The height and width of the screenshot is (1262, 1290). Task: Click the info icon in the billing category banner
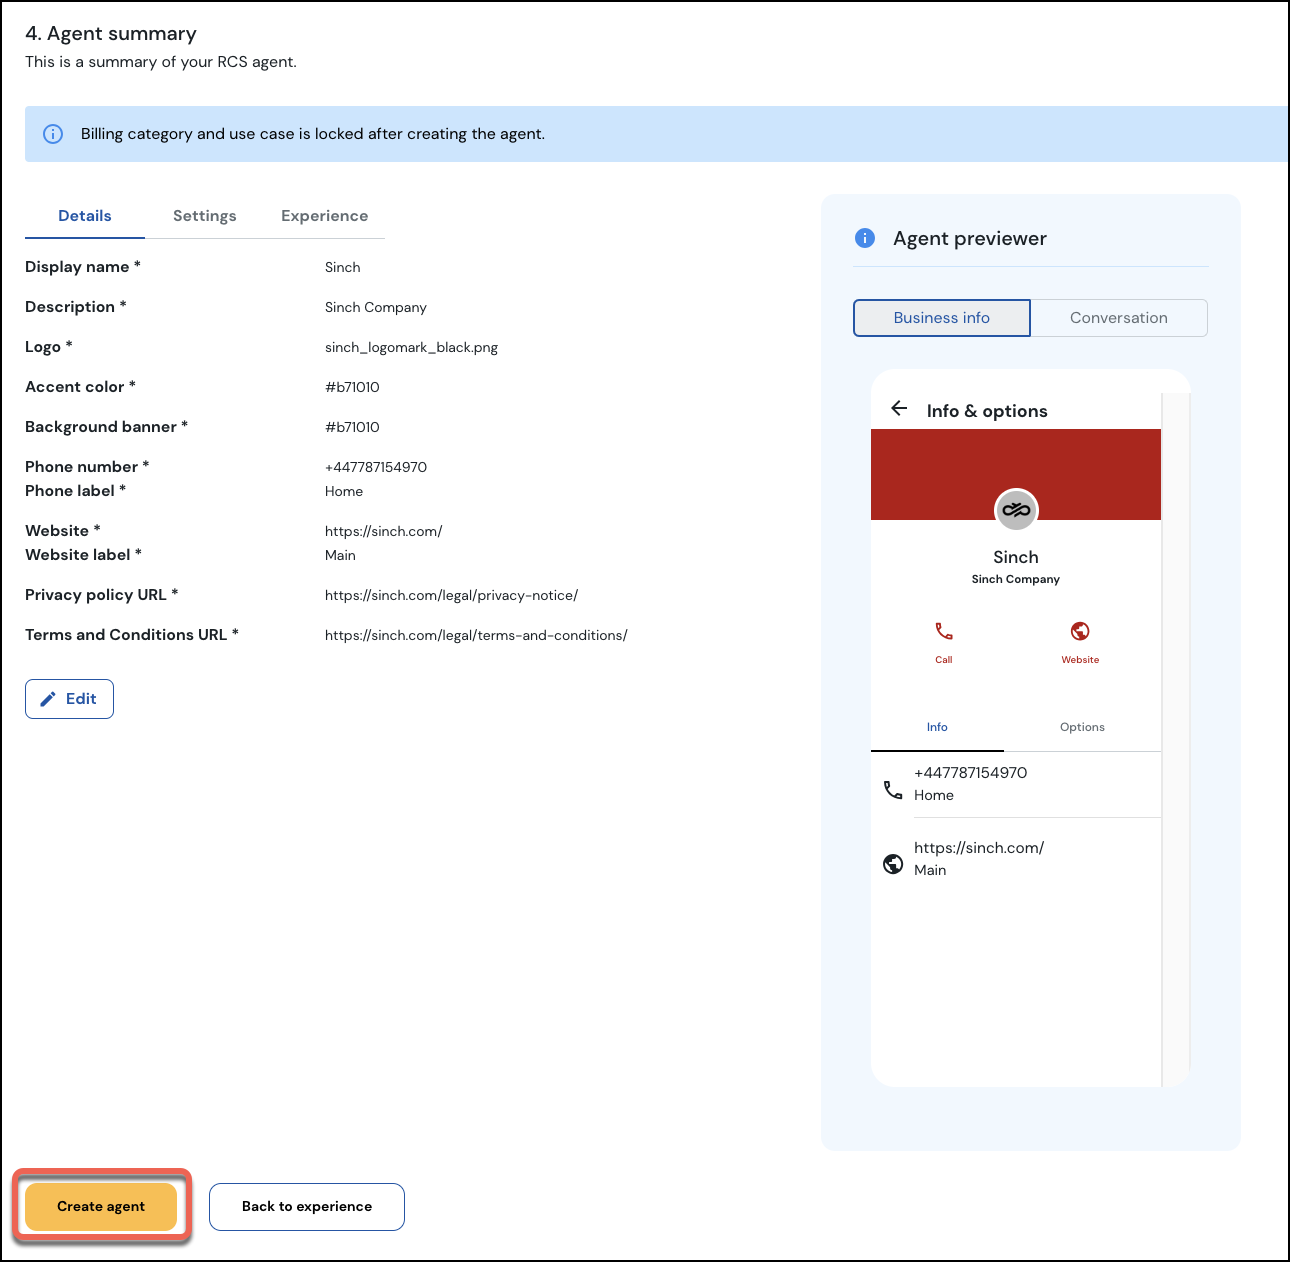[53, 133]
